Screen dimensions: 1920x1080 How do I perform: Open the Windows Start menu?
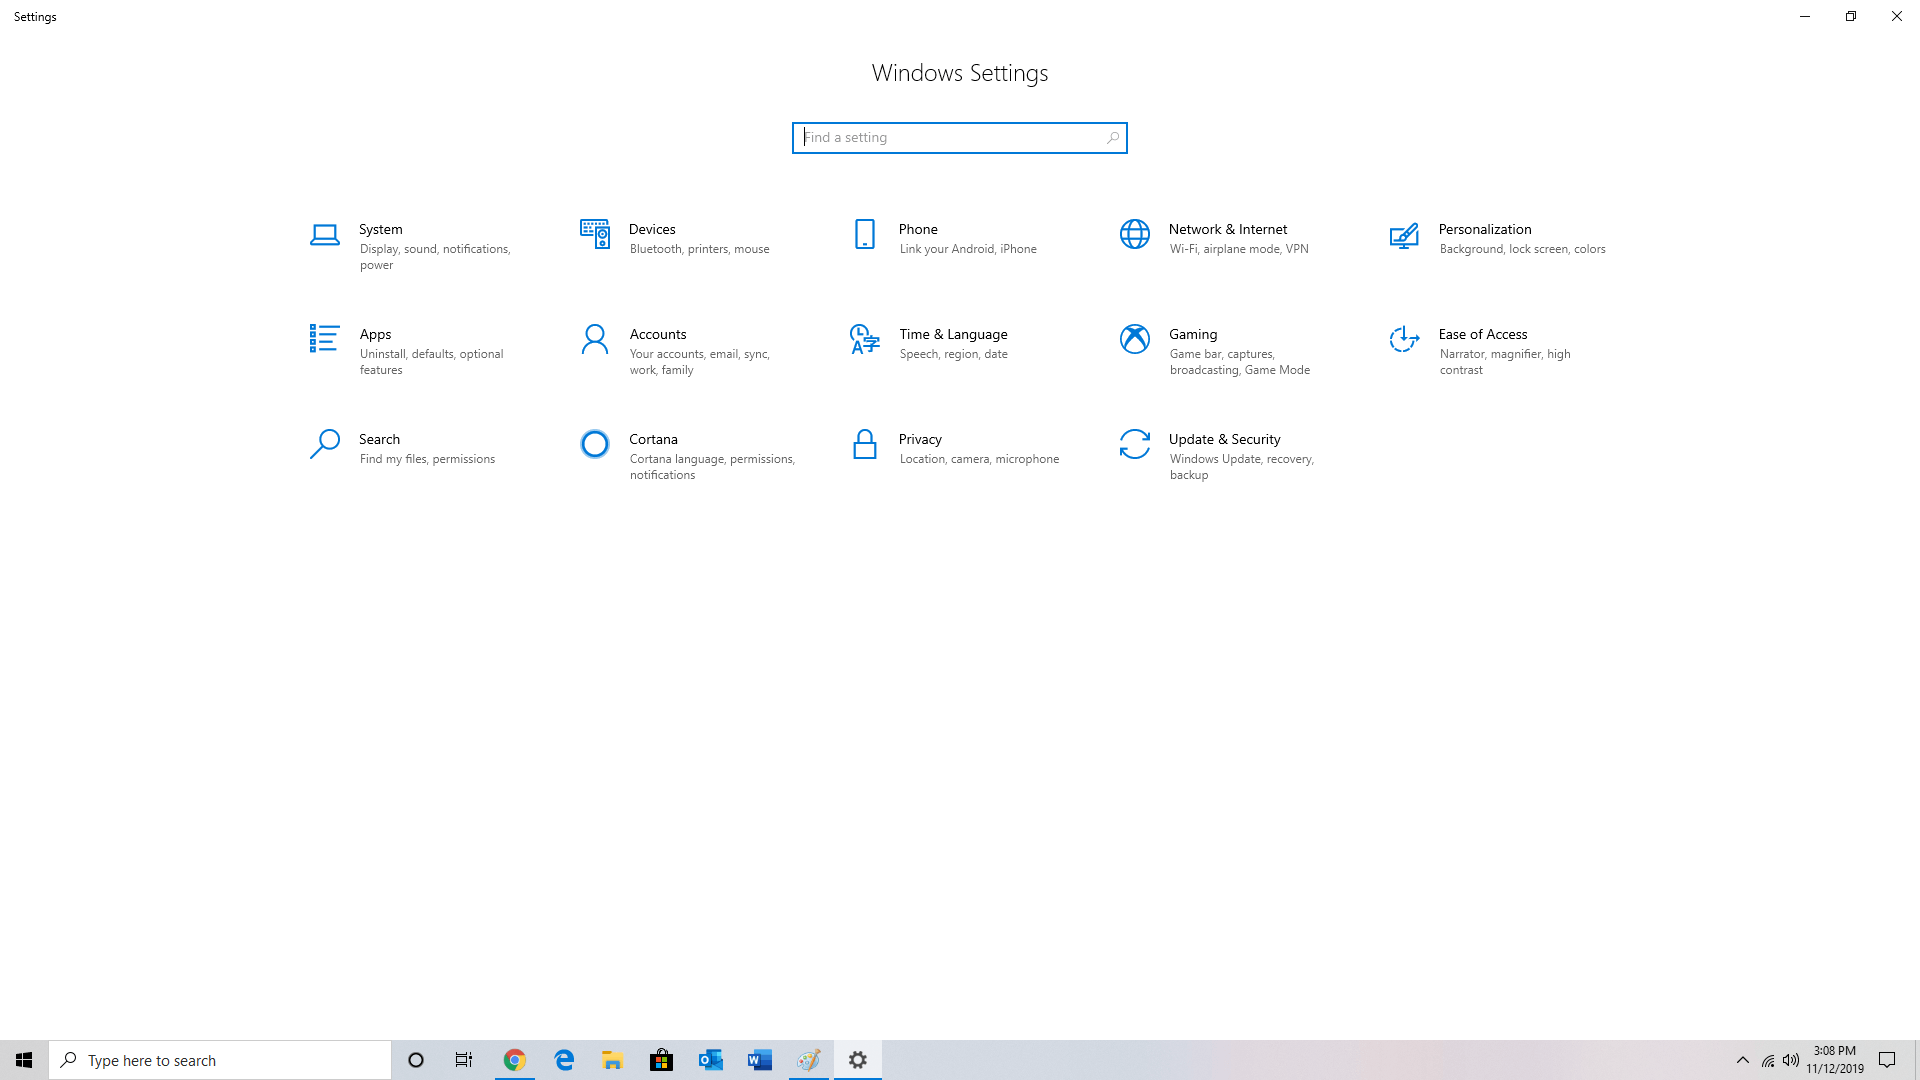click(x=24, y=1060)
